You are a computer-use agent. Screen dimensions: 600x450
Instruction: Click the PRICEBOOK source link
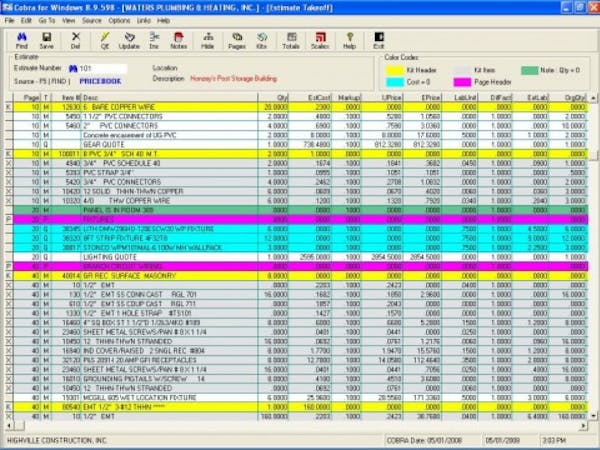tap(100, 81)
